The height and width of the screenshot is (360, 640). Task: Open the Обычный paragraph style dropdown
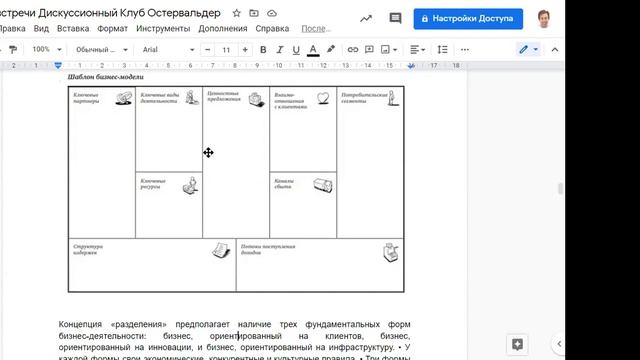pyautogui.click(x=102, y=50)
